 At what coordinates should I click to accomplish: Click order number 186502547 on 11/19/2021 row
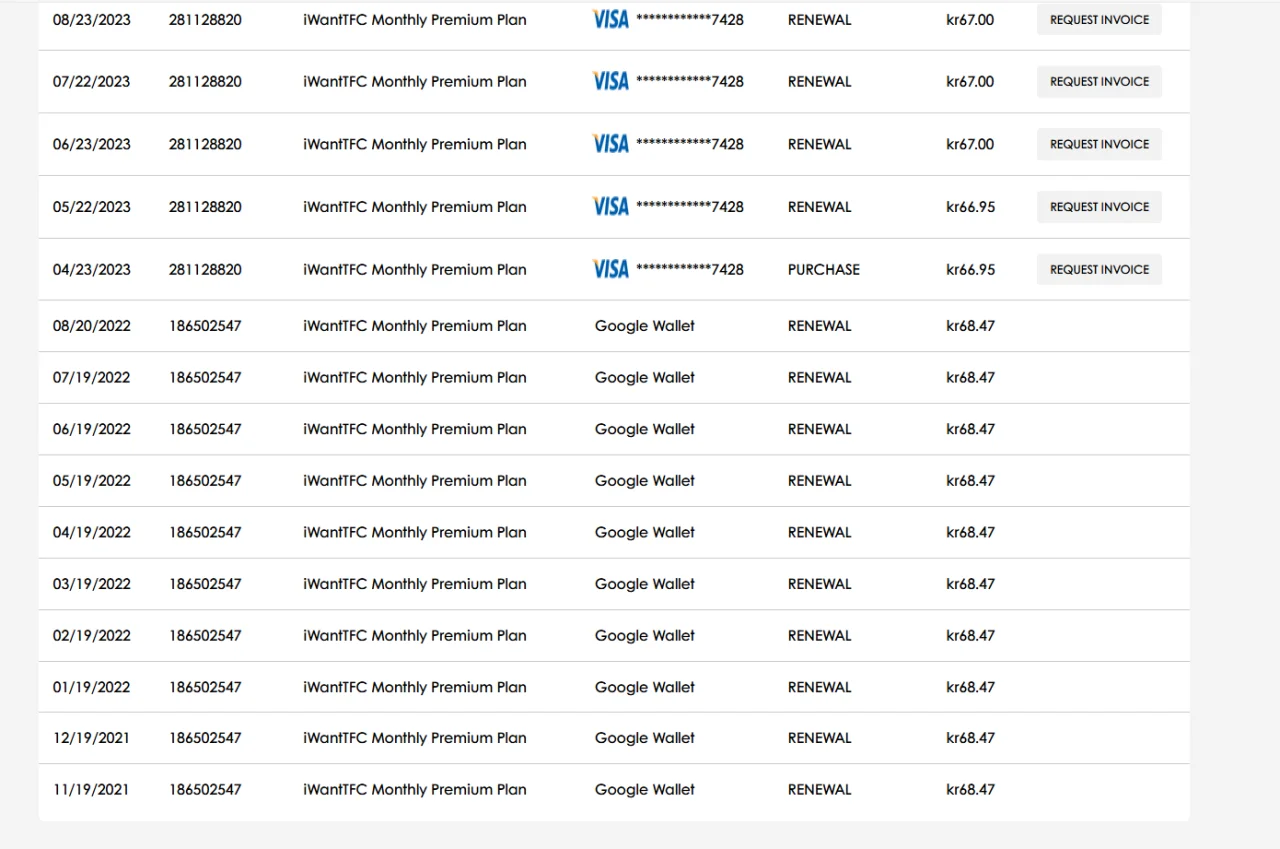point(205,789)
